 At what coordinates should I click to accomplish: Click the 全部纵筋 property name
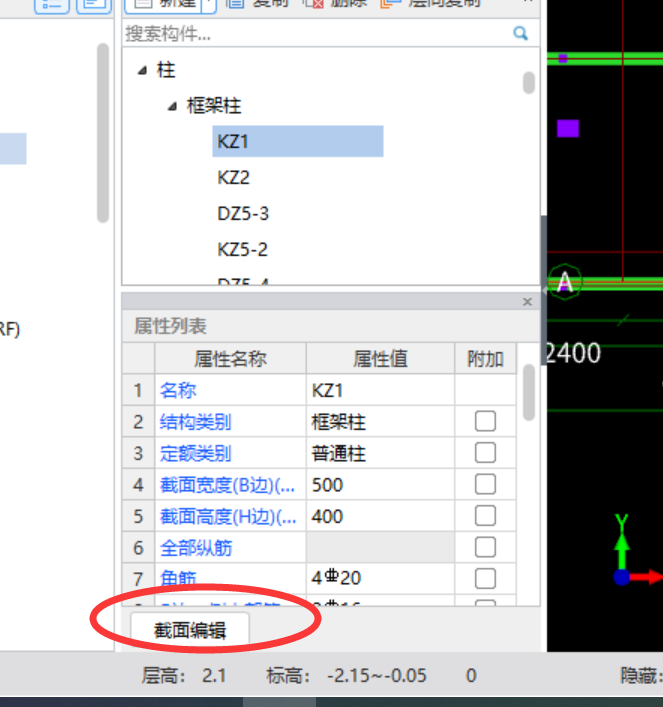[196, 548]
